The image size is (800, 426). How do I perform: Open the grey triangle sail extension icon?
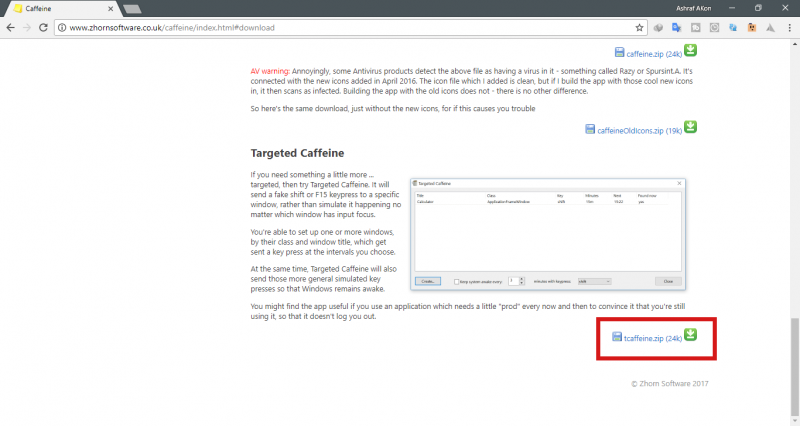[x=770, y=28]
